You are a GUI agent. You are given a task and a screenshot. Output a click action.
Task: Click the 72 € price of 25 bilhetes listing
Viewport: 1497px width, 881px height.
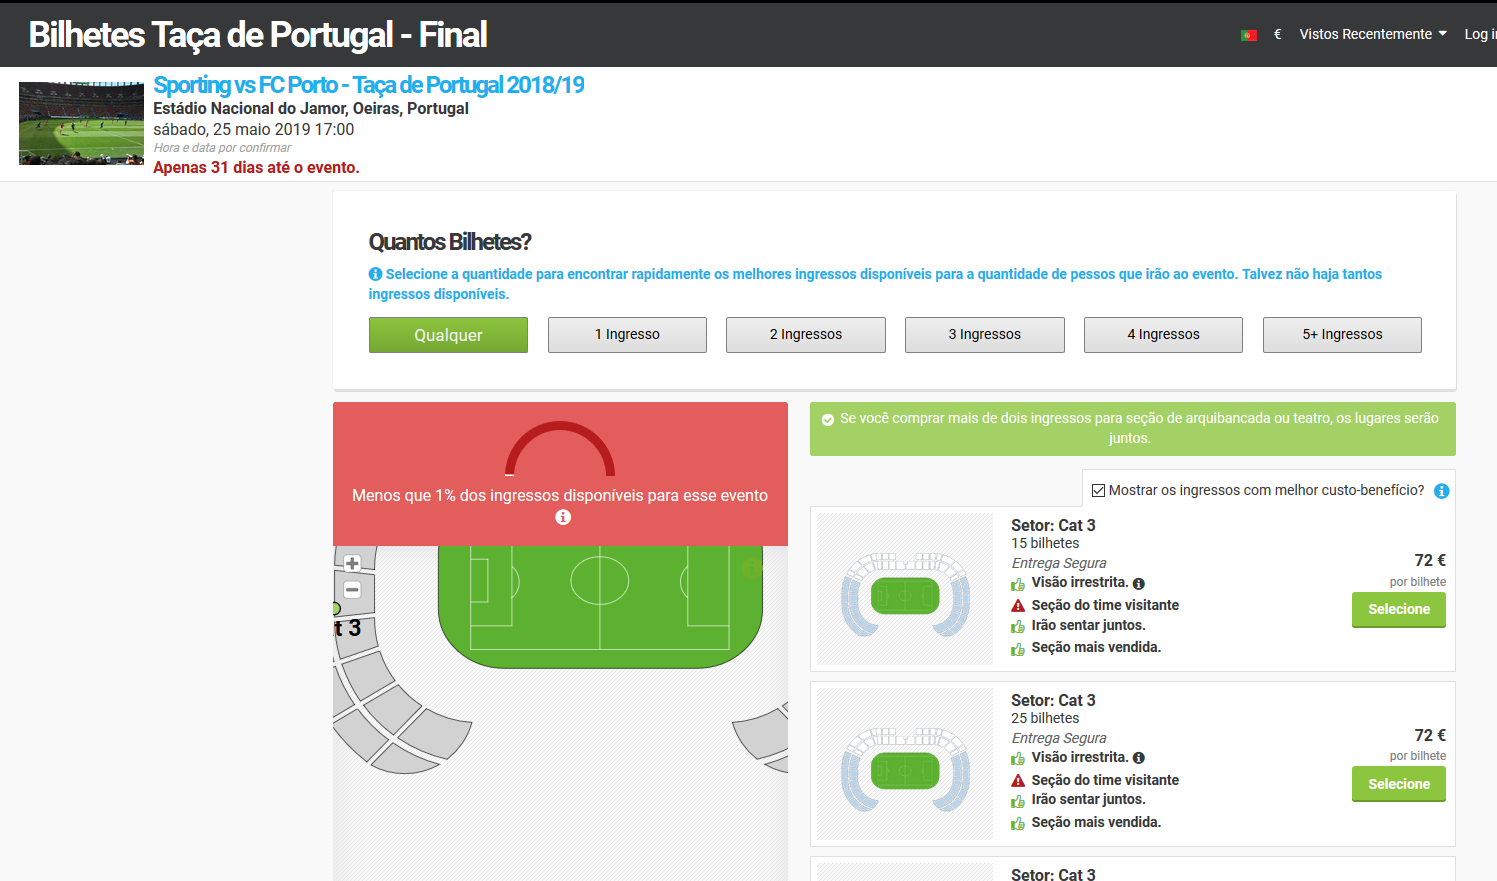pos(1430,735)
